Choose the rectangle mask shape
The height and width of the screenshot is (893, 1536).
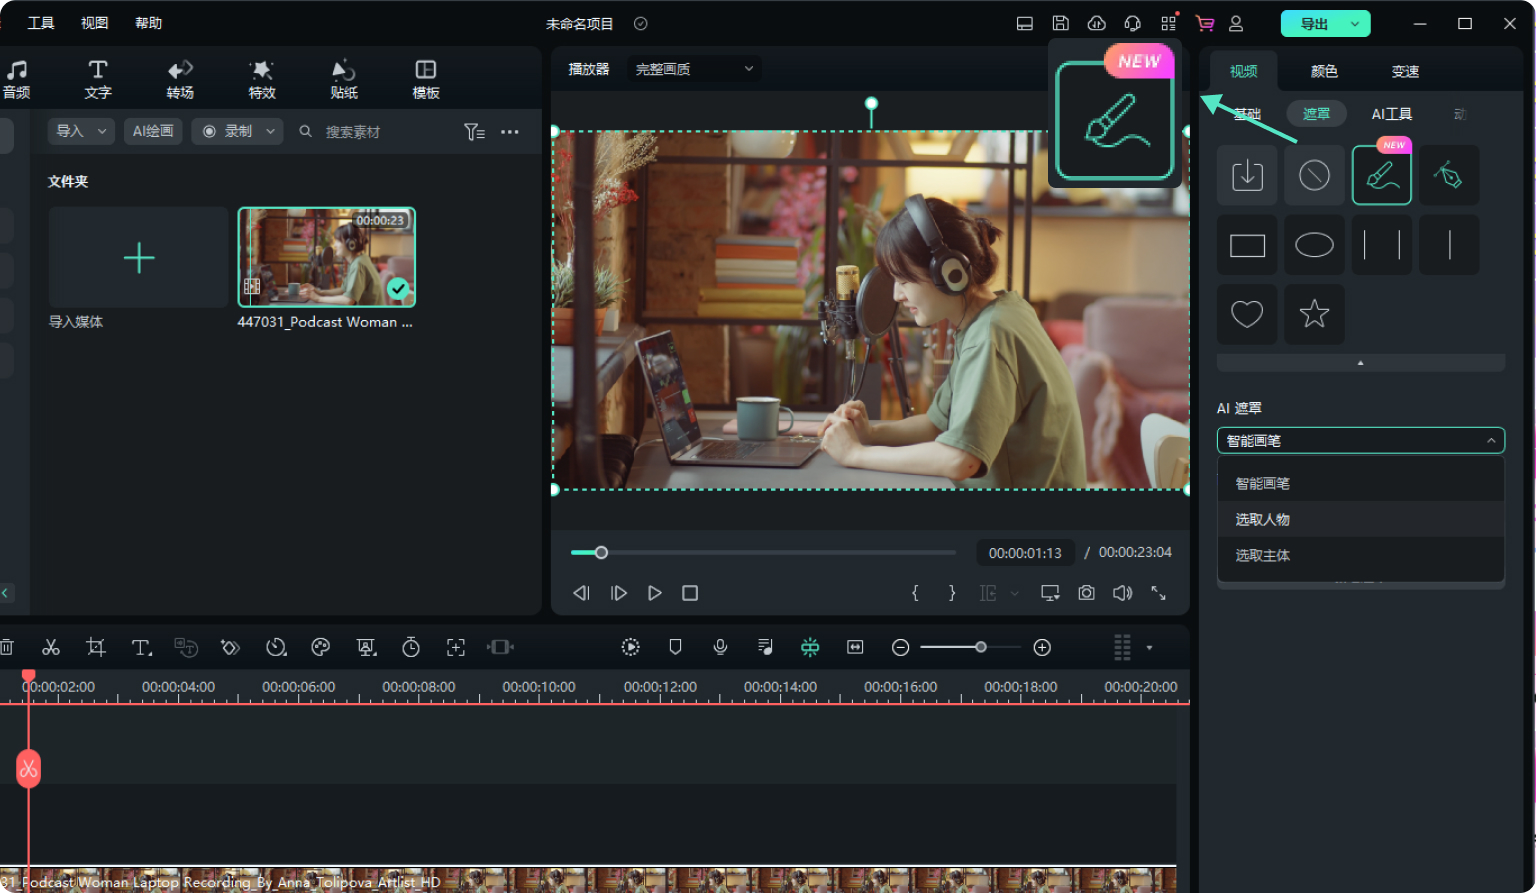(x=1246, y=245)
